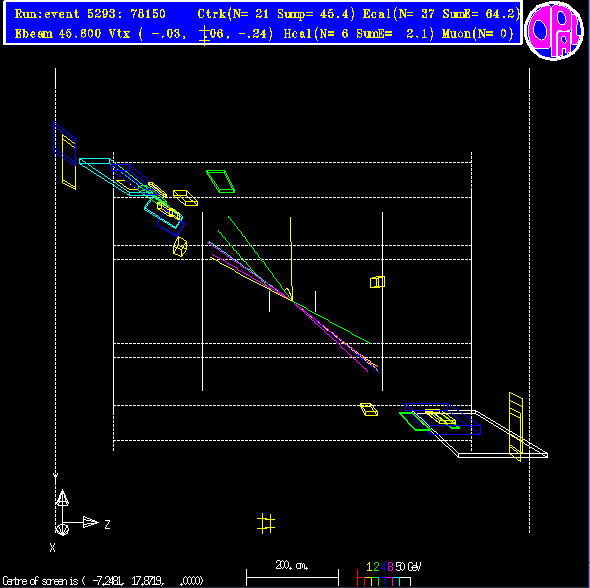The width and height of the screenshot is (590, 588).
Task: Click the Ebeam 45.600 value
Action: [x=58, y=34]
